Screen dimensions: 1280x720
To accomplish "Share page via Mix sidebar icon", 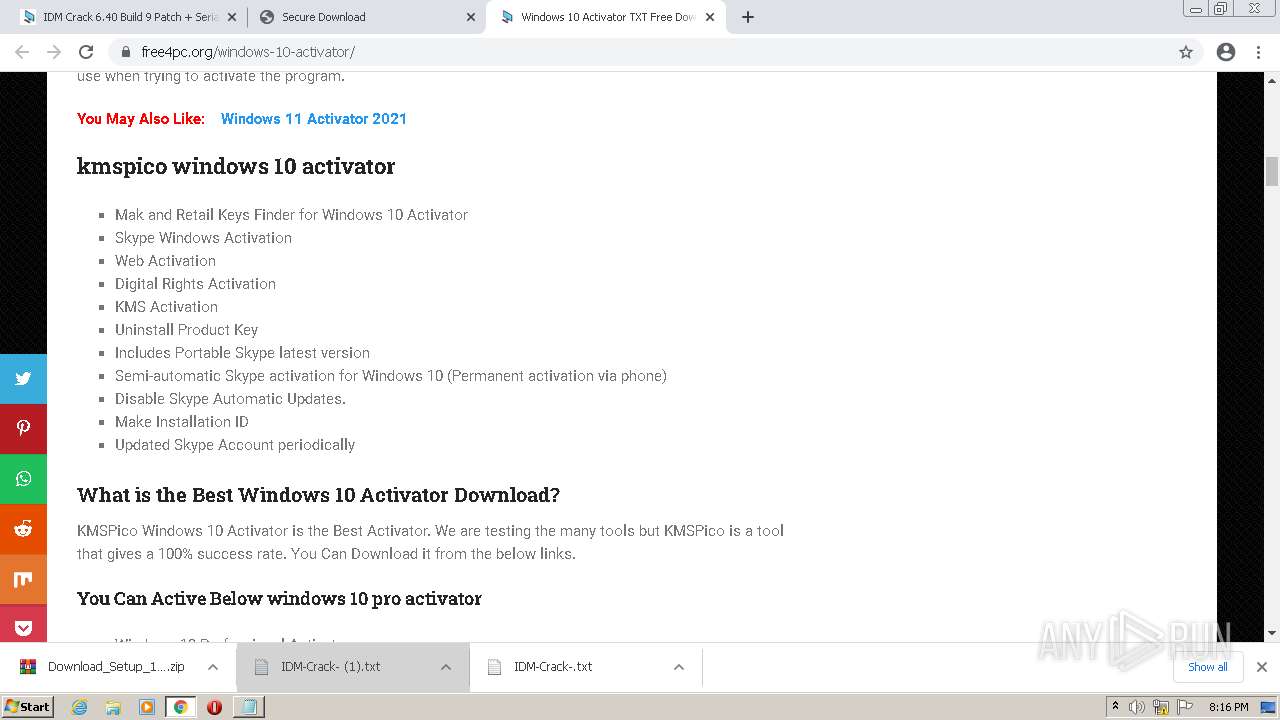I will (x=23, y=579).
